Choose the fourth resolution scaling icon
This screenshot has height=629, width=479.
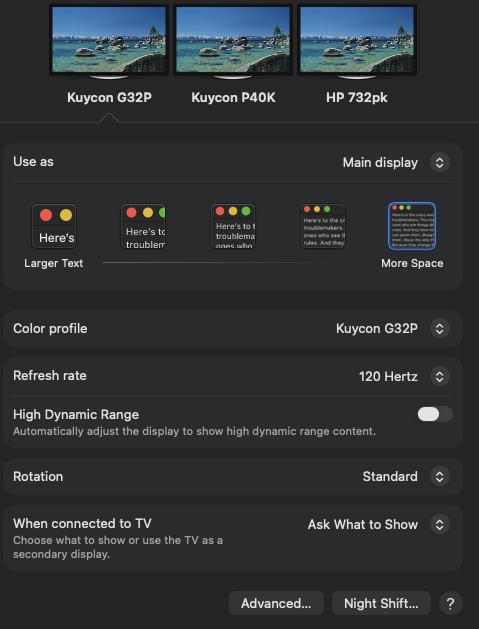pos(323,226)
